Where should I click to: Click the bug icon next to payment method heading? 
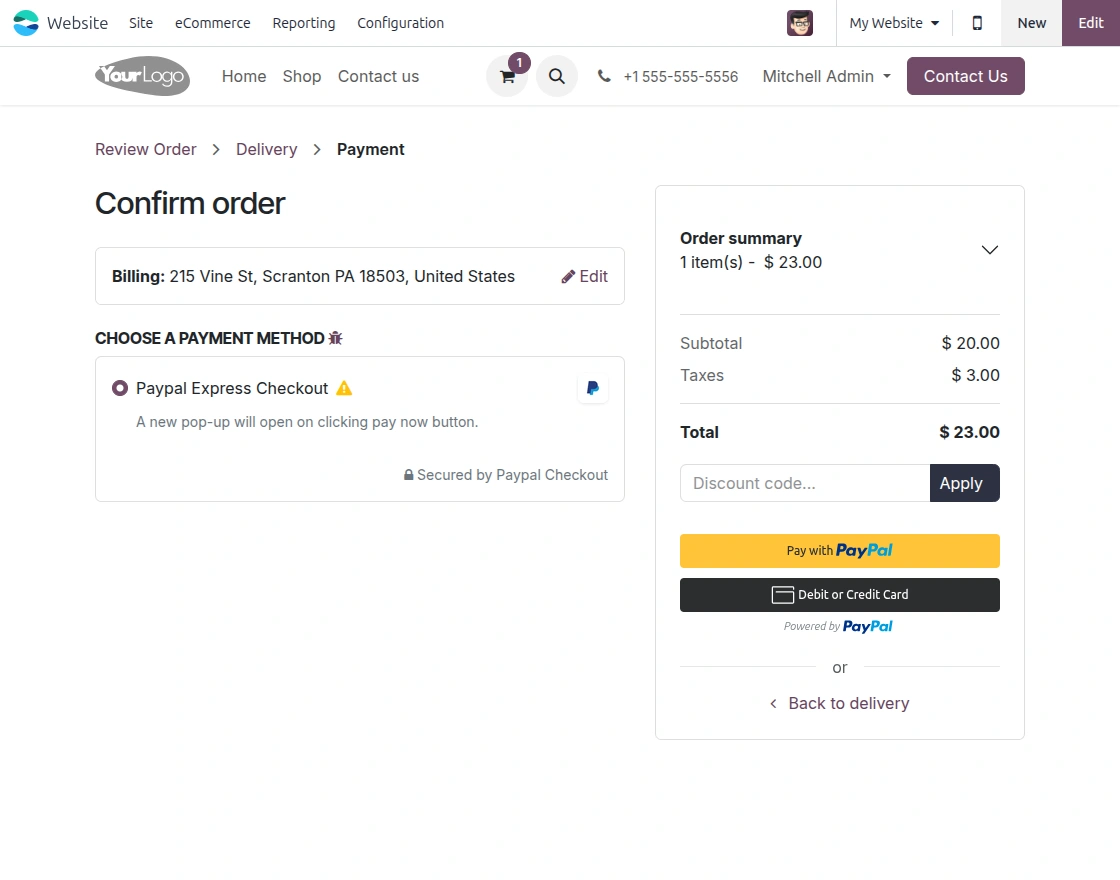pyautogui.click(x=335, y=338)
